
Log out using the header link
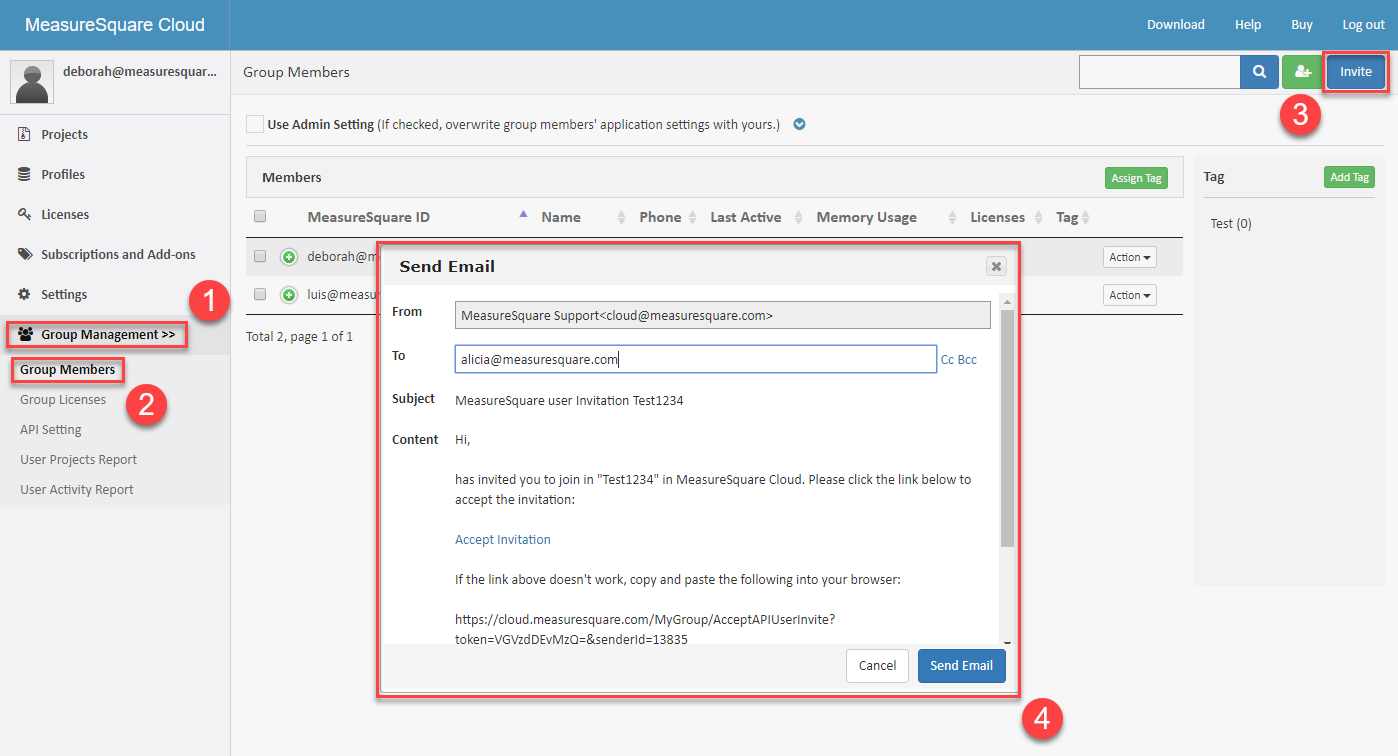(1364, 25)
